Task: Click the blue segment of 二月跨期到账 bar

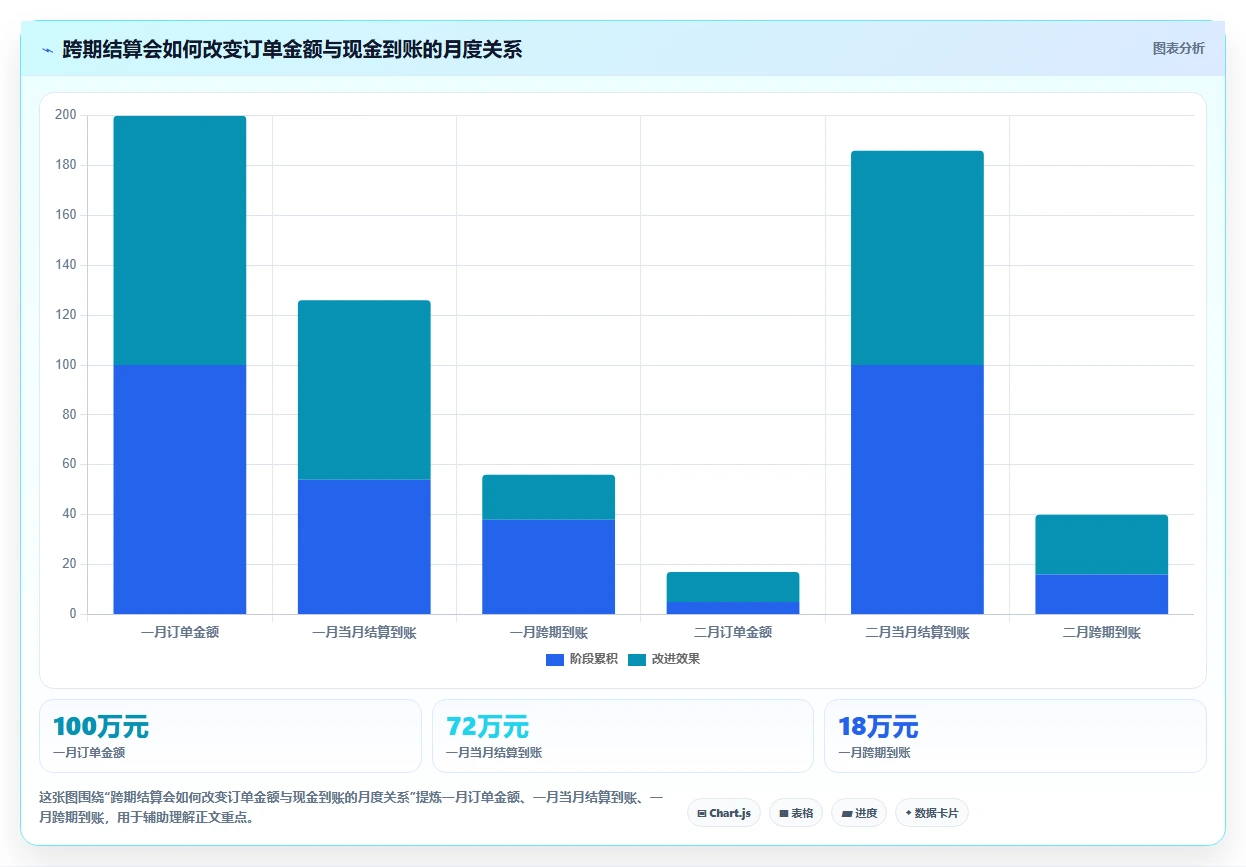Action: [x=1101, y=594]
